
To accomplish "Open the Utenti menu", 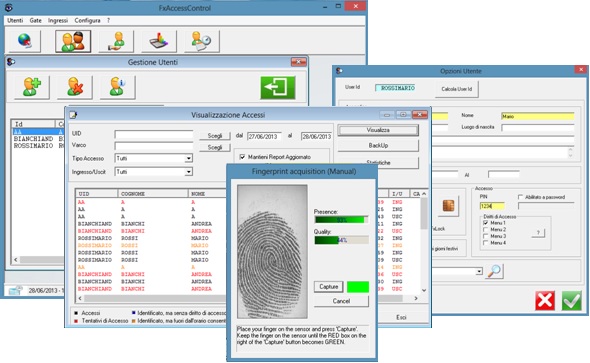I will click(x=15, y=20).
